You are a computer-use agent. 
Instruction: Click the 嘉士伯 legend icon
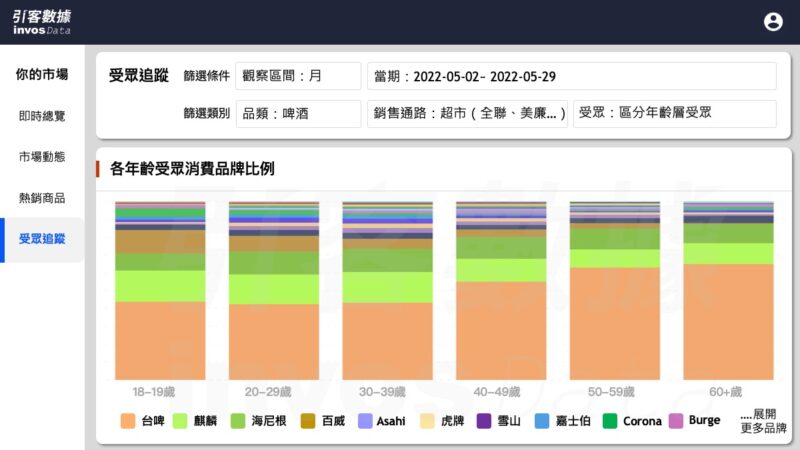pyautogui.click(x=542, y=421)
